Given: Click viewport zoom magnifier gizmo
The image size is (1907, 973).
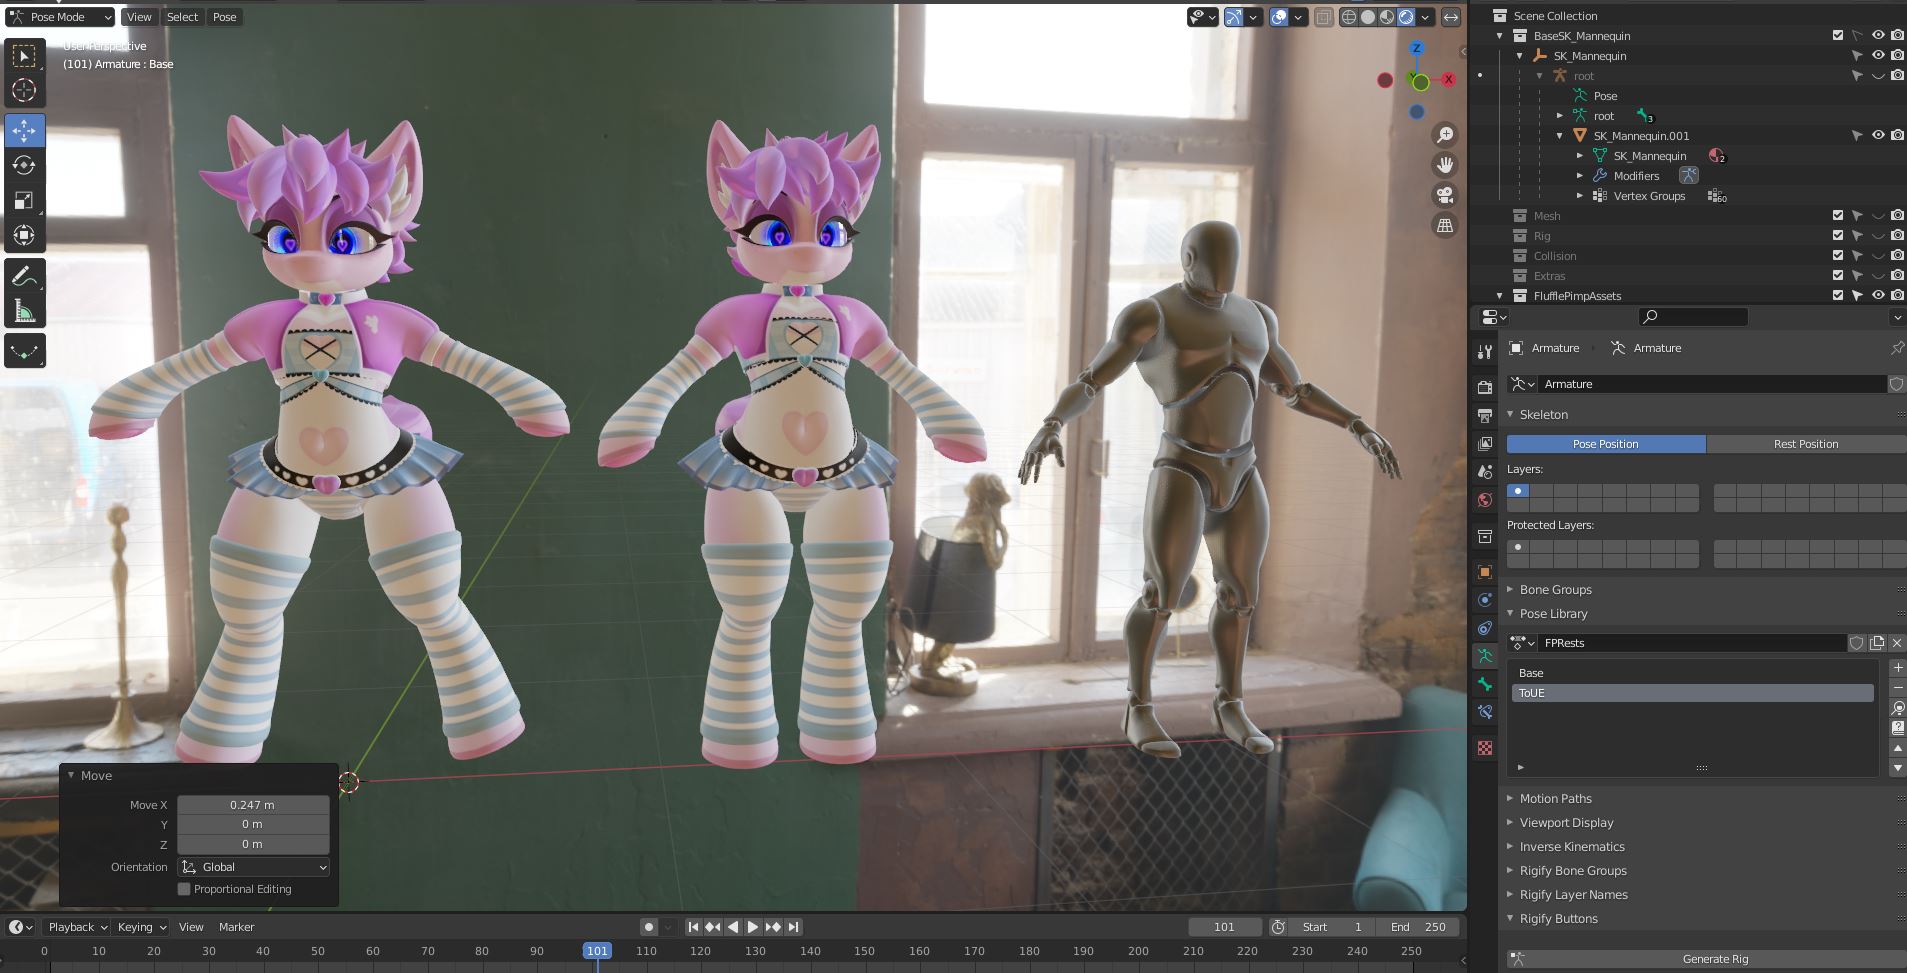Looking at the screenshot, I should click(1445, 135).
